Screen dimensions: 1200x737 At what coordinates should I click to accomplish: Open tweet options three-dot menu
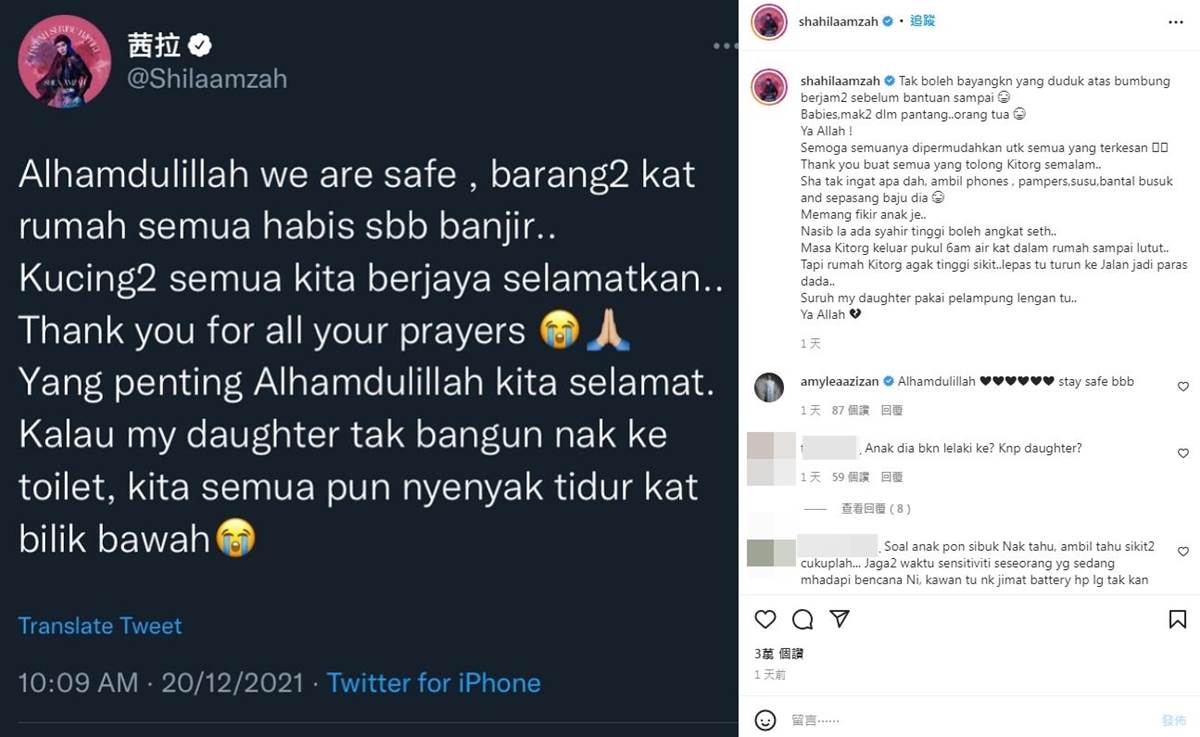(725, 46)
